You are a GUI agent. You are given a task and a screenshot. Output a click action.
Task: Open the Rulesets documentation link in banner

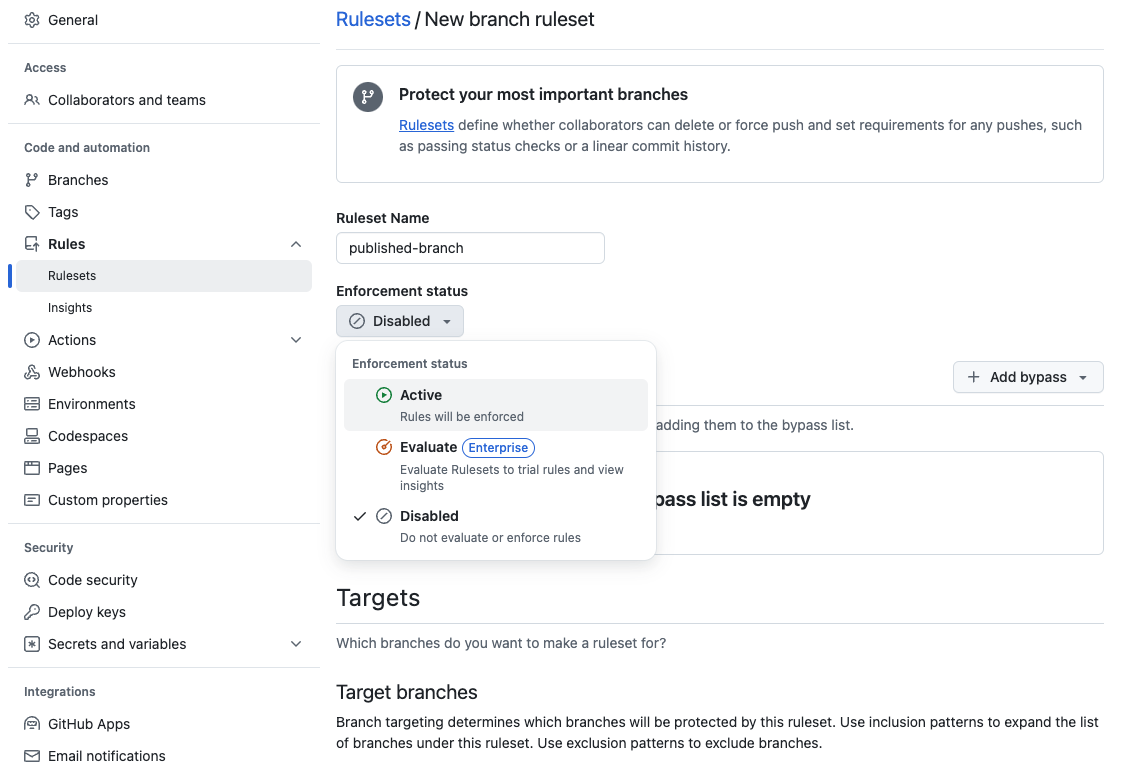pos(426,125)
